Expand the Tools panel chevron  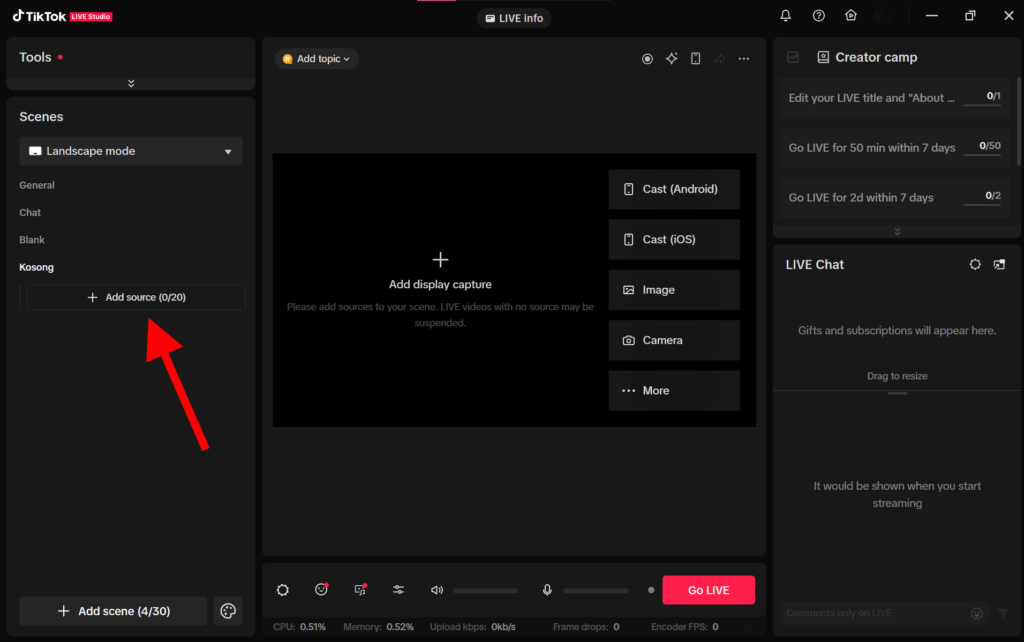pyautogui.click(x=131, y=84)
